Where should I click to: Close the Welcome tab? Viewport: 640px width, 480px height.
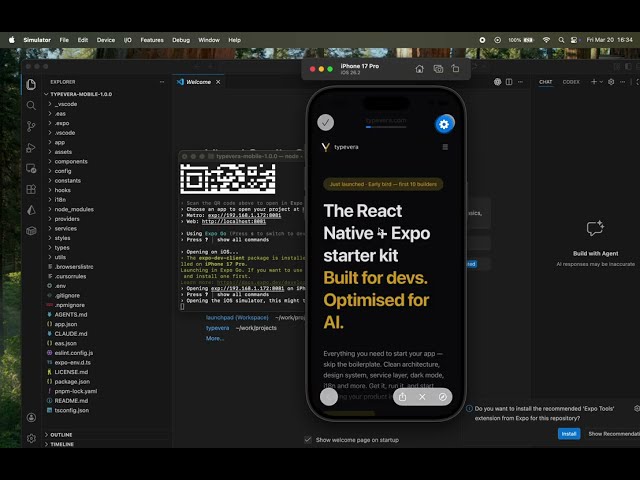[x=218, y=82]
